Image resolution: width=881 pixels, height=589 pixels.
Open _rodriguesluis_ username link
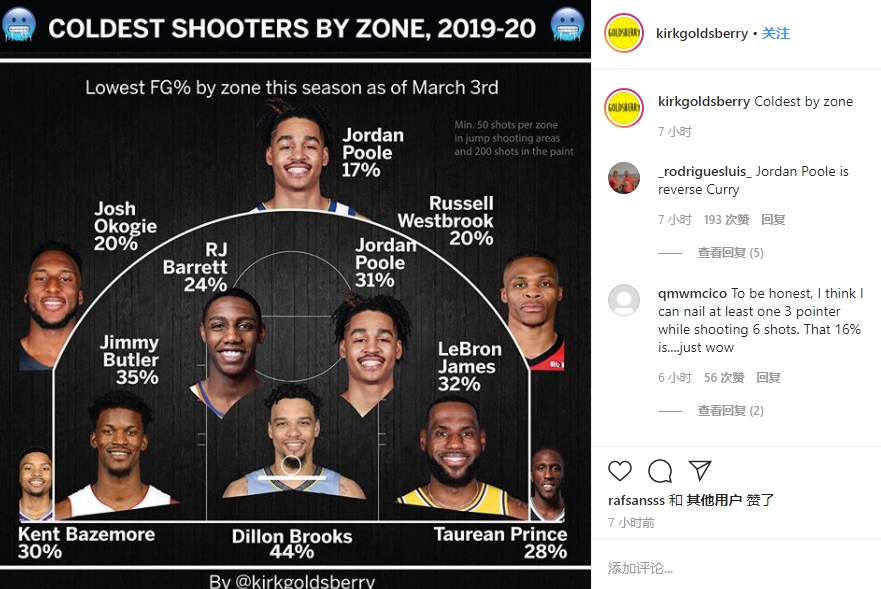705,171
